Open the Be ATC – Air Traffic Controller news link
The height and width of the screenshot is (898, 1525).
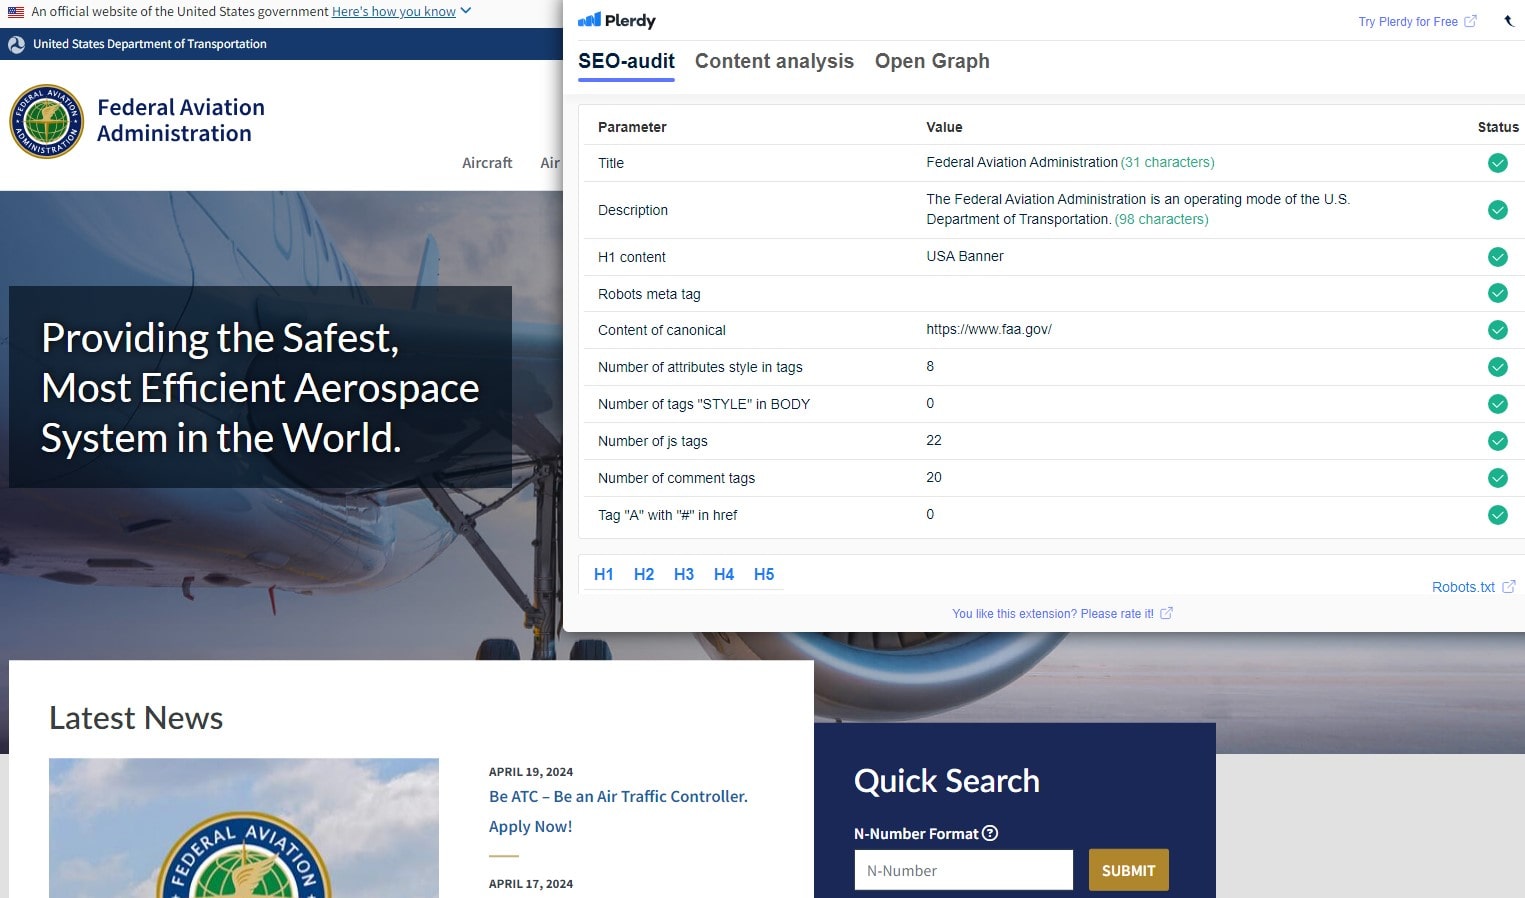tap(618, 811)
